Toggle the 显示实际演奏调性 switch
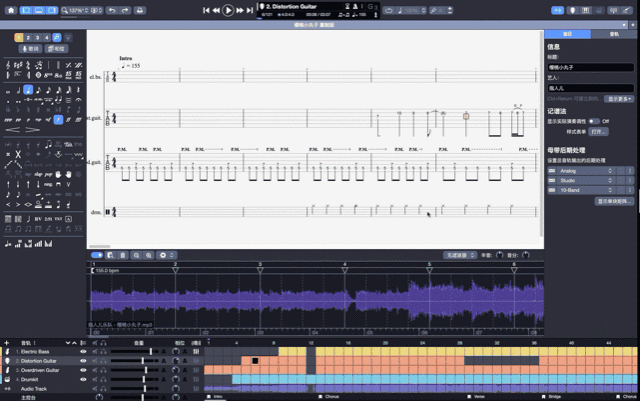Image resolution: width=640 pixels, height=401 pixels. tap(596, 120)
